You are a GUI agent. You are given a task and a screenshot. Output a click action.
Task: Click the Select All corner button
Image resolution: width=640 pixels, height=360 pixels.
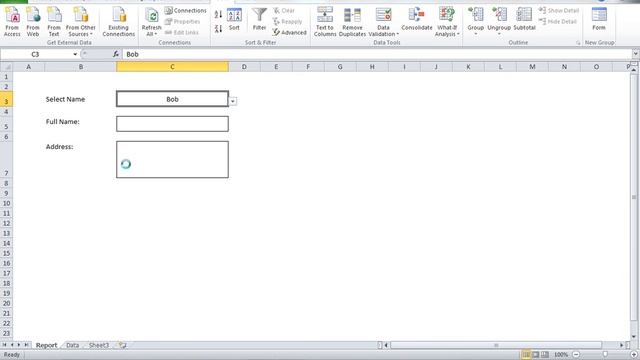pos(7,67)
